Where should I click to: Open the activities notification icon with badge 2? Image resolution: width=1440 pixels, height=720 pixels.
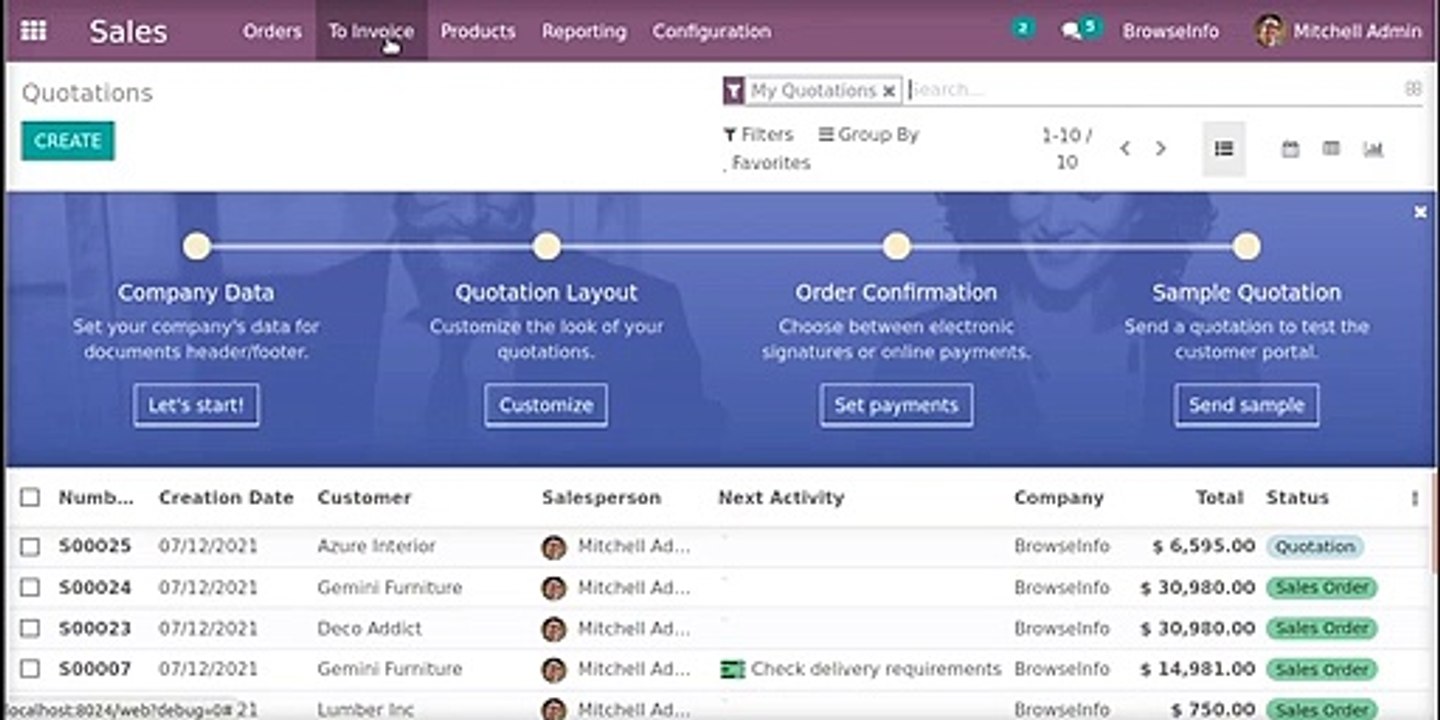pos(1022,28)
